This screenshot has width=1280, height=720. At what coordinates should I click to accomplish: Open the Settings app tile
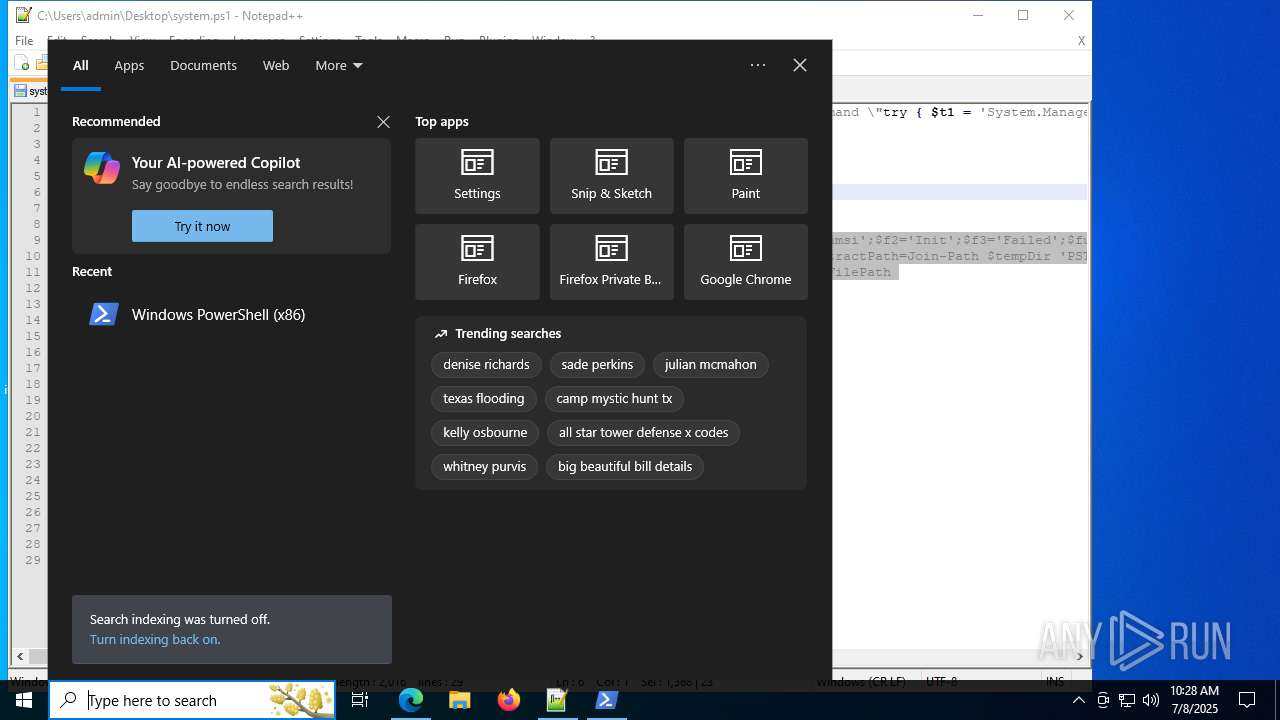click(x=477, y=176)
